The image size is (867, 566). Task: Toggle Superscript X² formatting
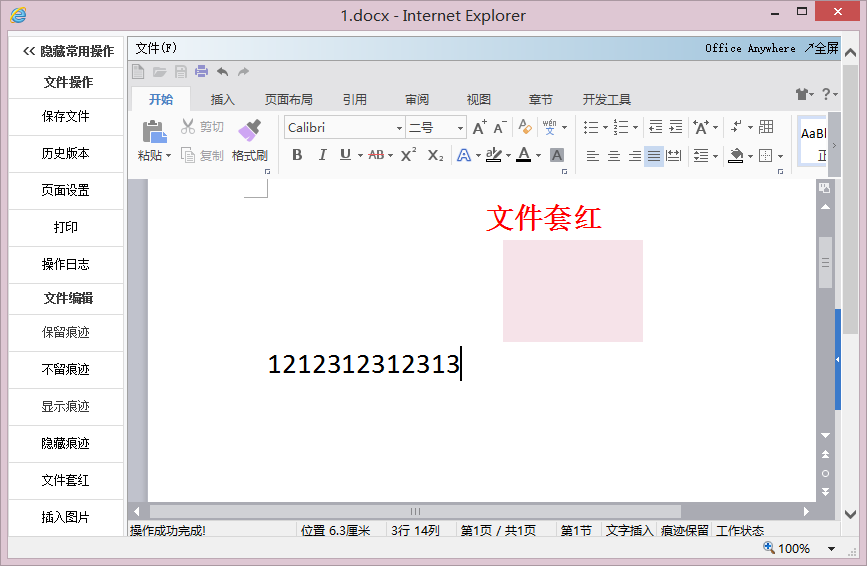tap(409, 155)
